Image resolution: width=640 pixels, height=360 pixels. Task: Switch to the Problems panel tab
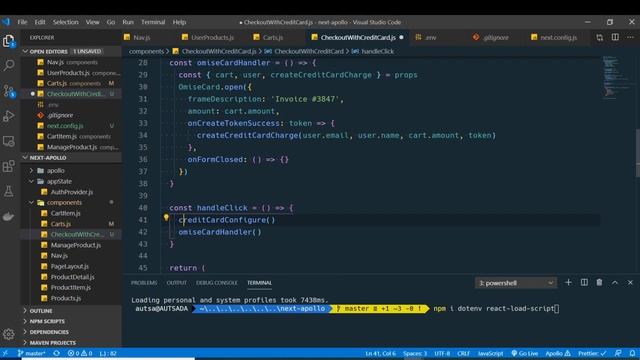tap(144, 283)
